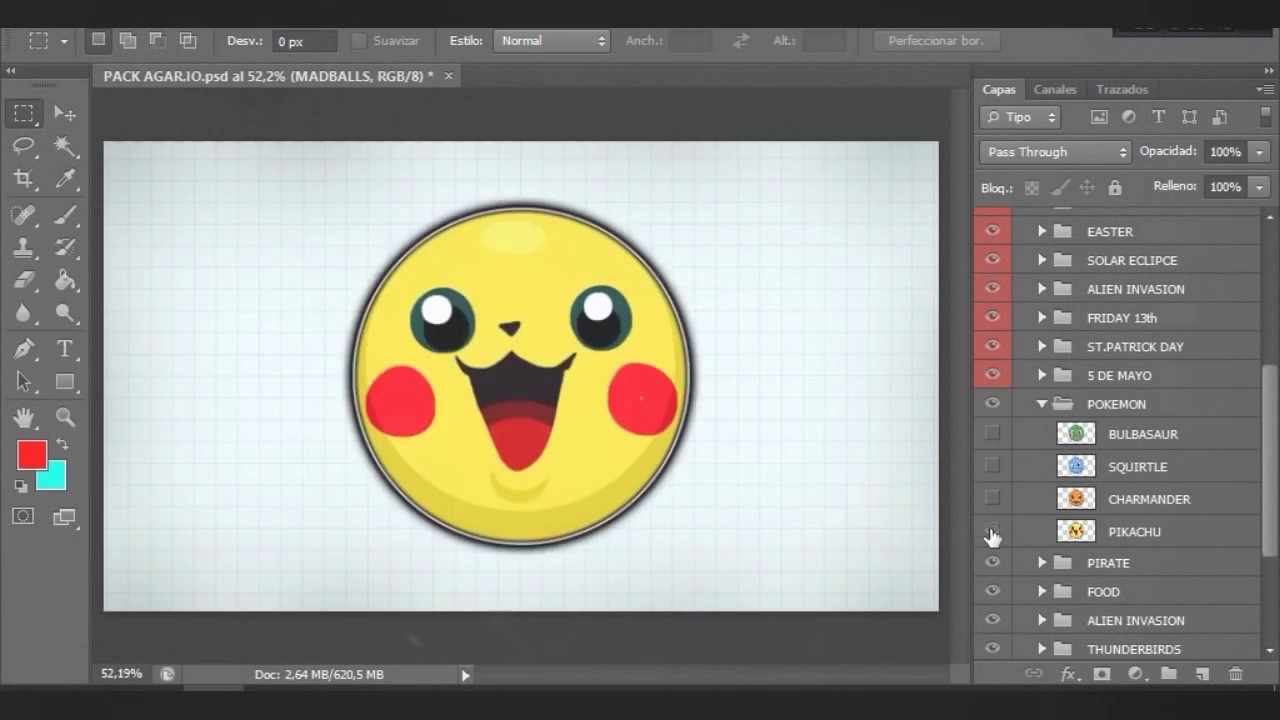Image resolution: width=1280 pixels, height=720 pixels.
Task: Hide the EASTER group
Action: coord(992,231)
